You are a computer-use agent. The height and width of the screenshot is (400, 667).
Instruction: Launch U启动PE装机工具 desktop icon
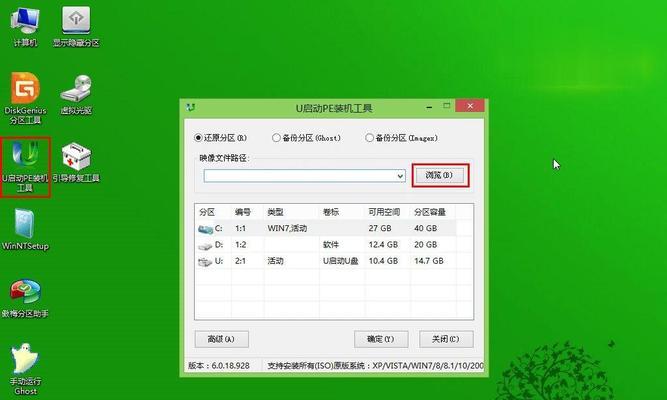click(x=25, y=167)
